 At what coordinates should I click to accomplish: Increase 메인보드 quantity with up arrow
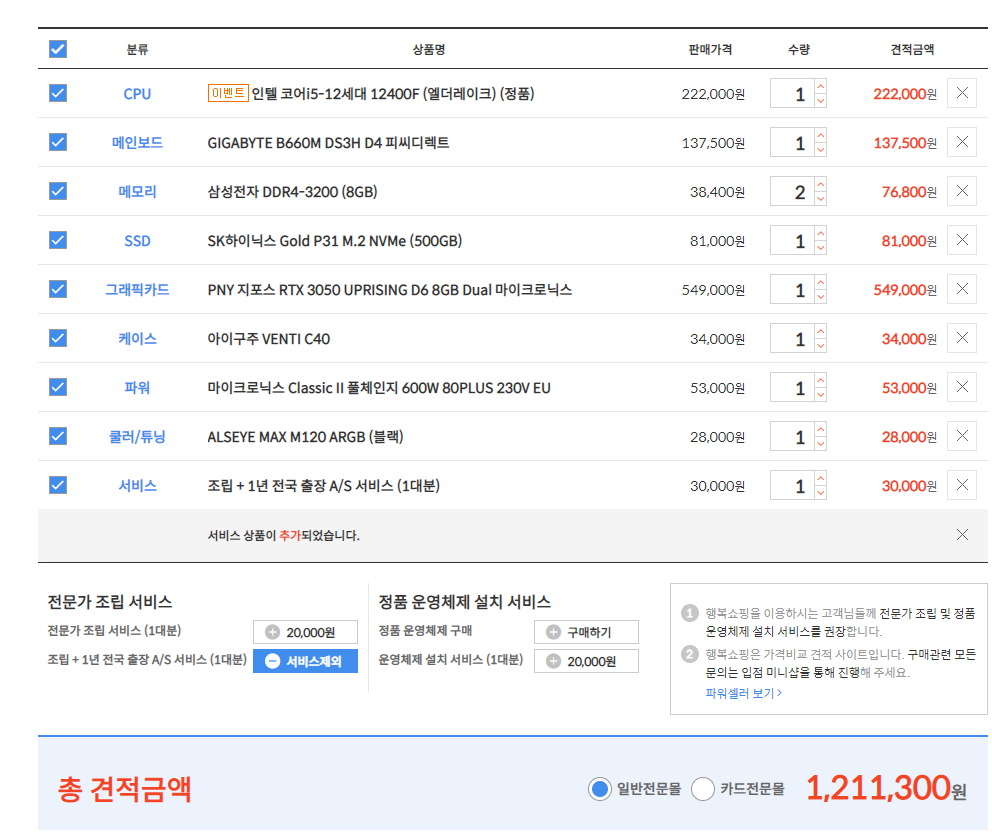[821, 135]
